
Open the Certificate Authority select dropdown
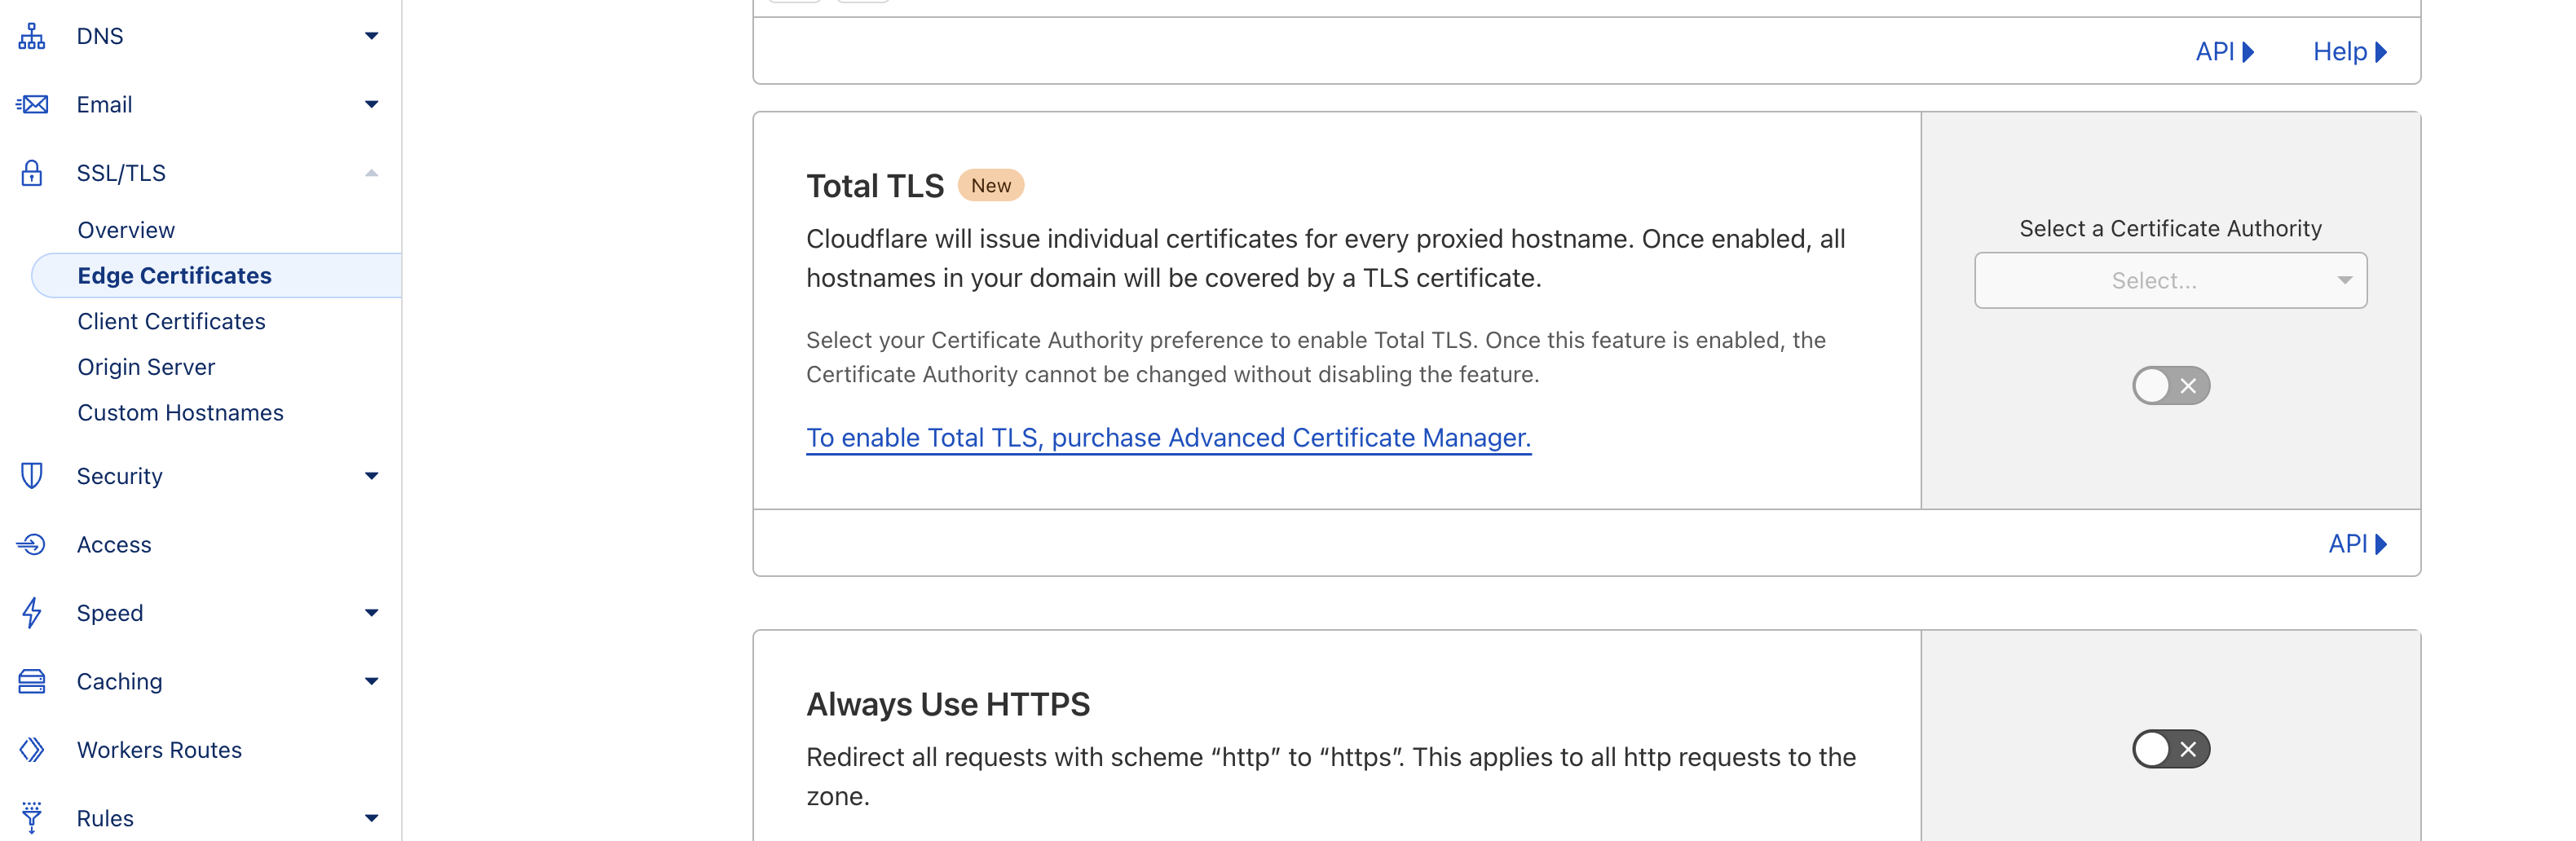pyautogui.click(x=2170, y=281)
